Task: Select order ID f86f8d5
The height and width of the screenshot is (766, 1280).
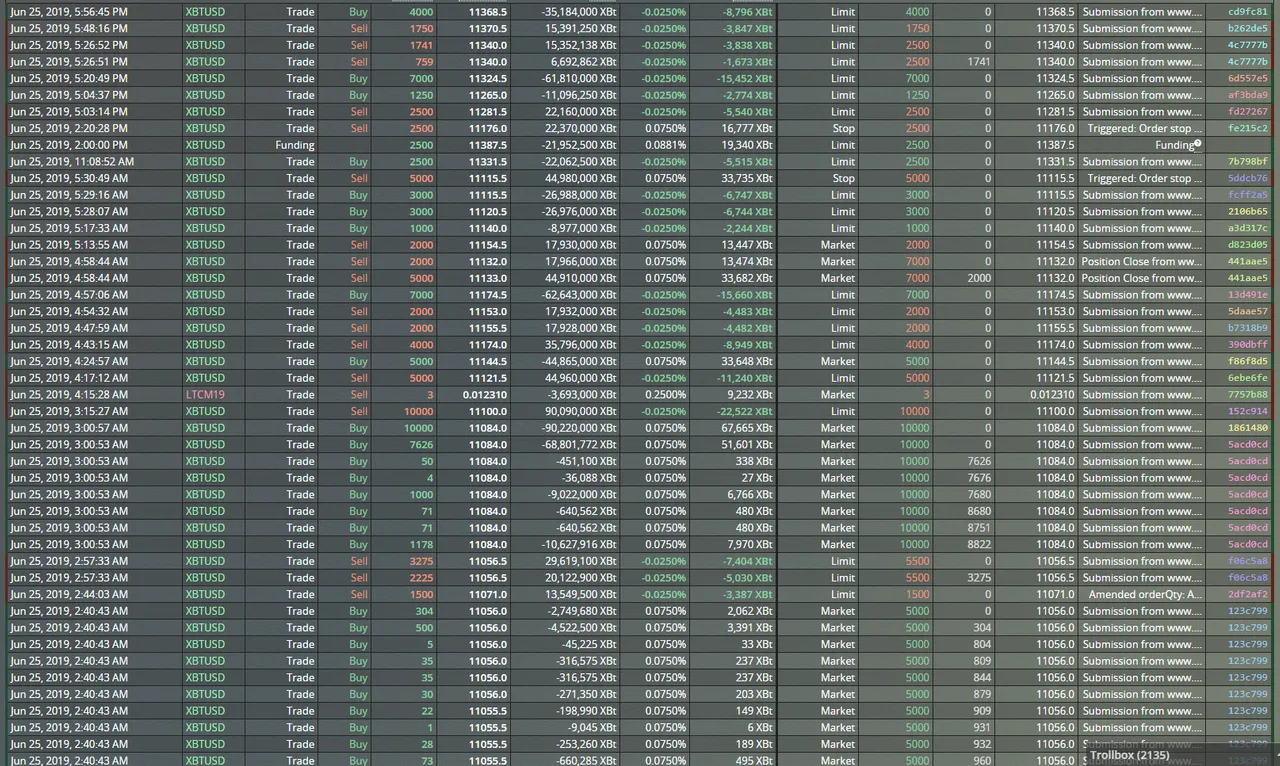Action: [x=1247, y=361]
